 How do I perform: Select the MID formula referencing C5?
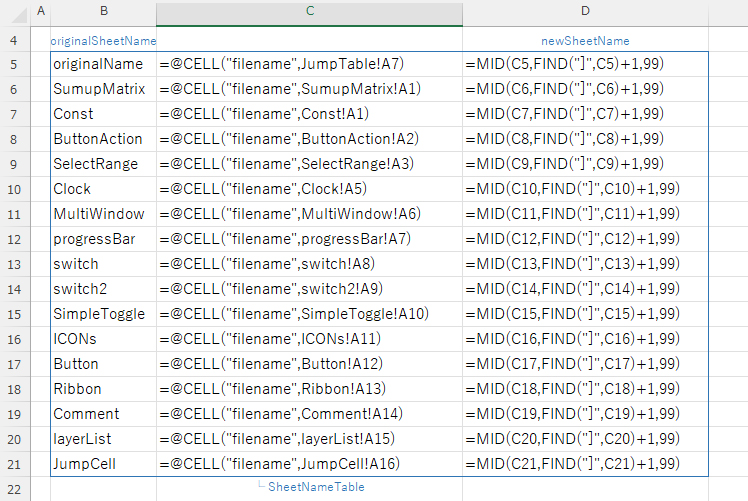point(564,64)
